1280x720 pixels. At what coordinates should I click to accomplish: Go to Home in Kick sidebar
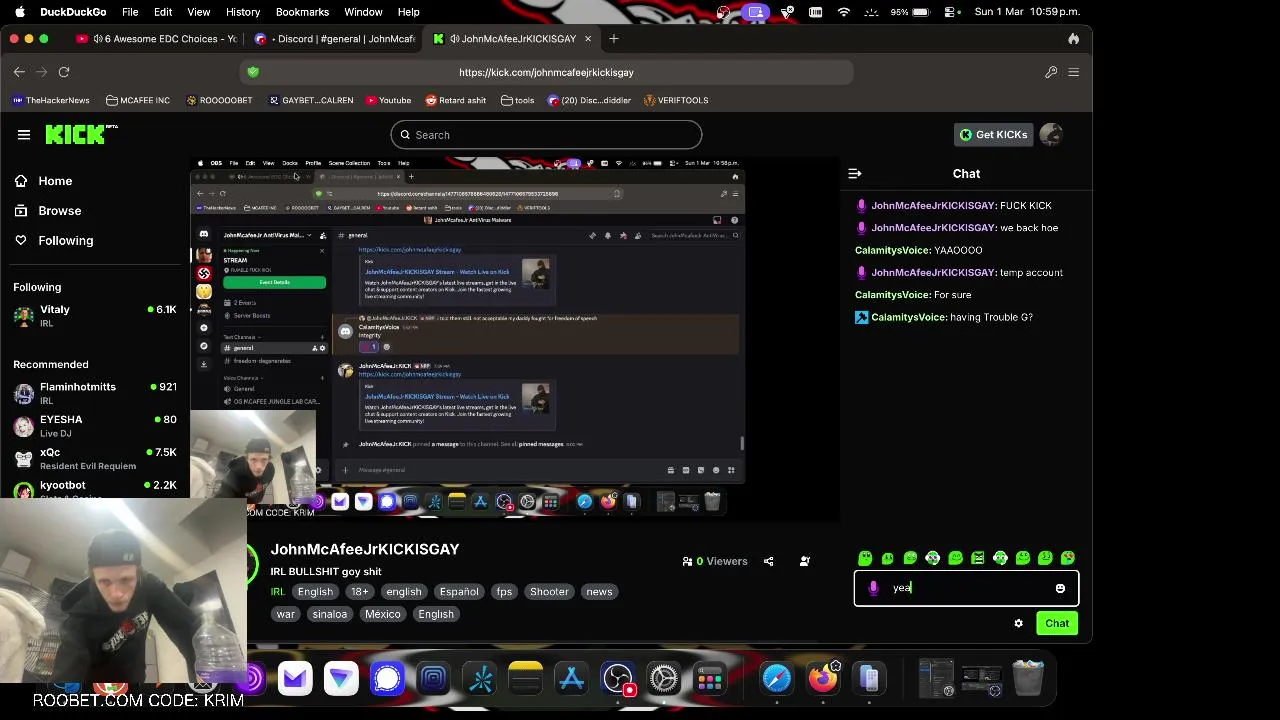coord(43,181)
